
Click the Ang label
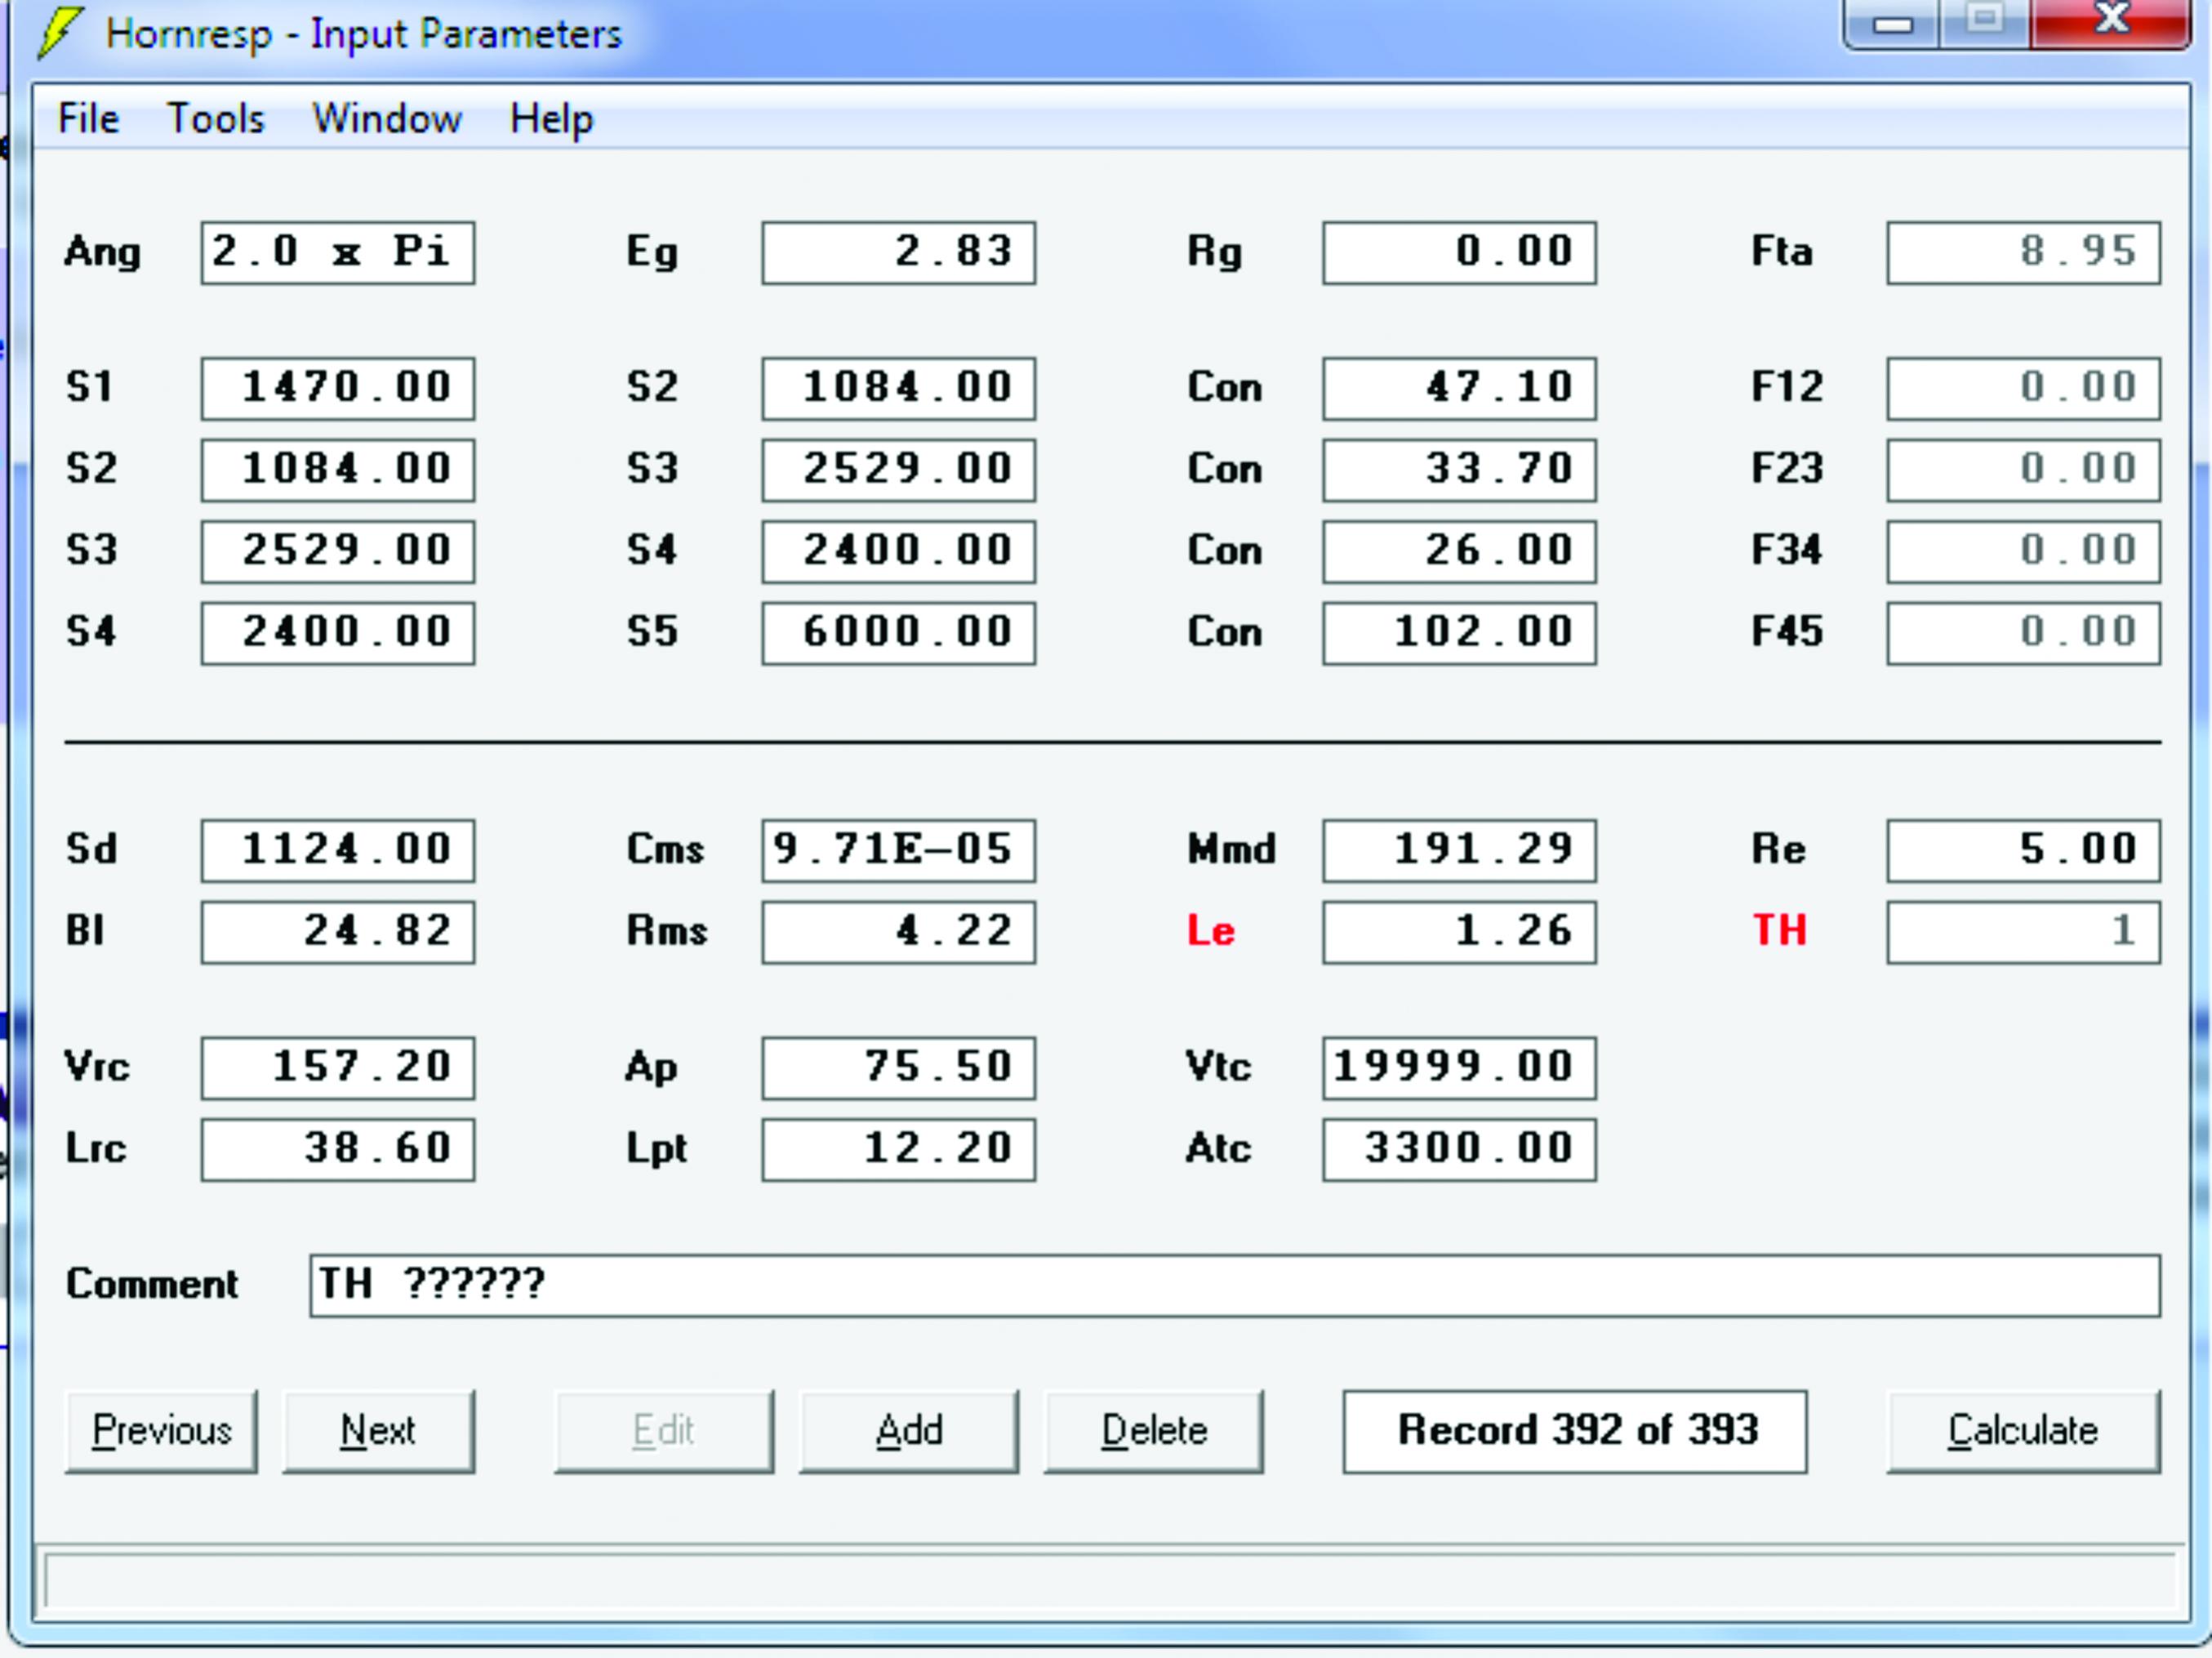coord(102,253)
